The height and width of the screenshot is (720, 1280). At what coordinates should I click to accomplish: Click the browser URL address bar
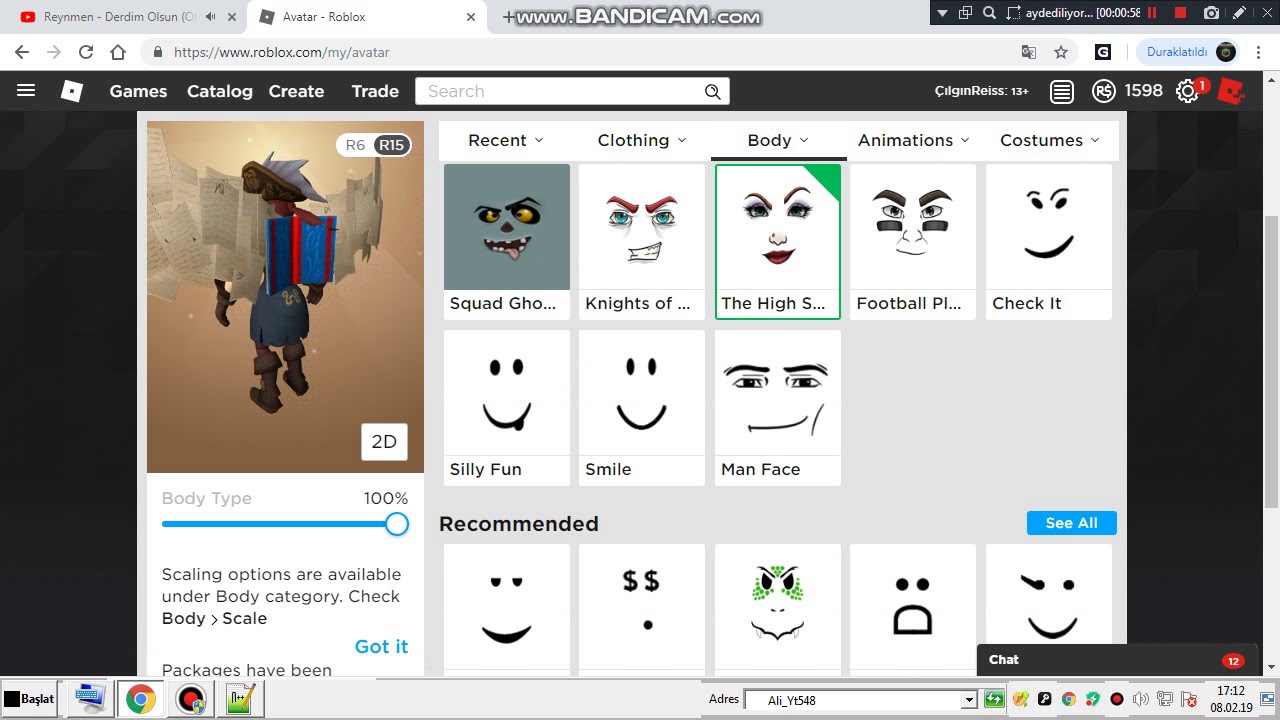pyautogui.click(x=580, y=52)
